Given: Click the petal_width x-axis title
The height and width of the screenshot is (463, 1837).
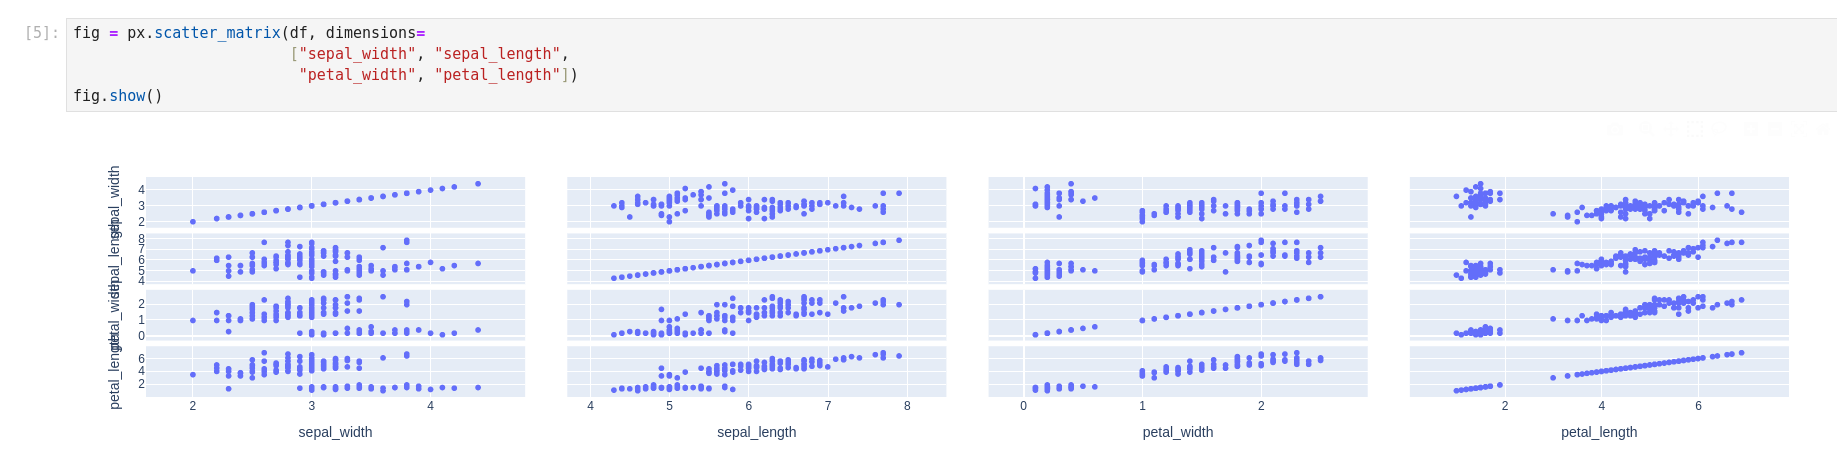Looking at the screenshot, I should (x=1177, y=432).
